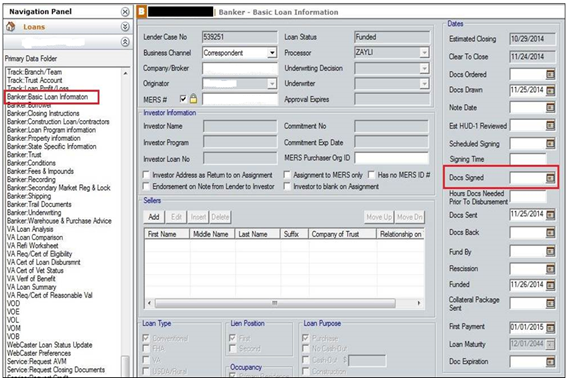
Task: Open VA Loan Analysis screen
Action: pyautogui.click(x=30, y=229)
